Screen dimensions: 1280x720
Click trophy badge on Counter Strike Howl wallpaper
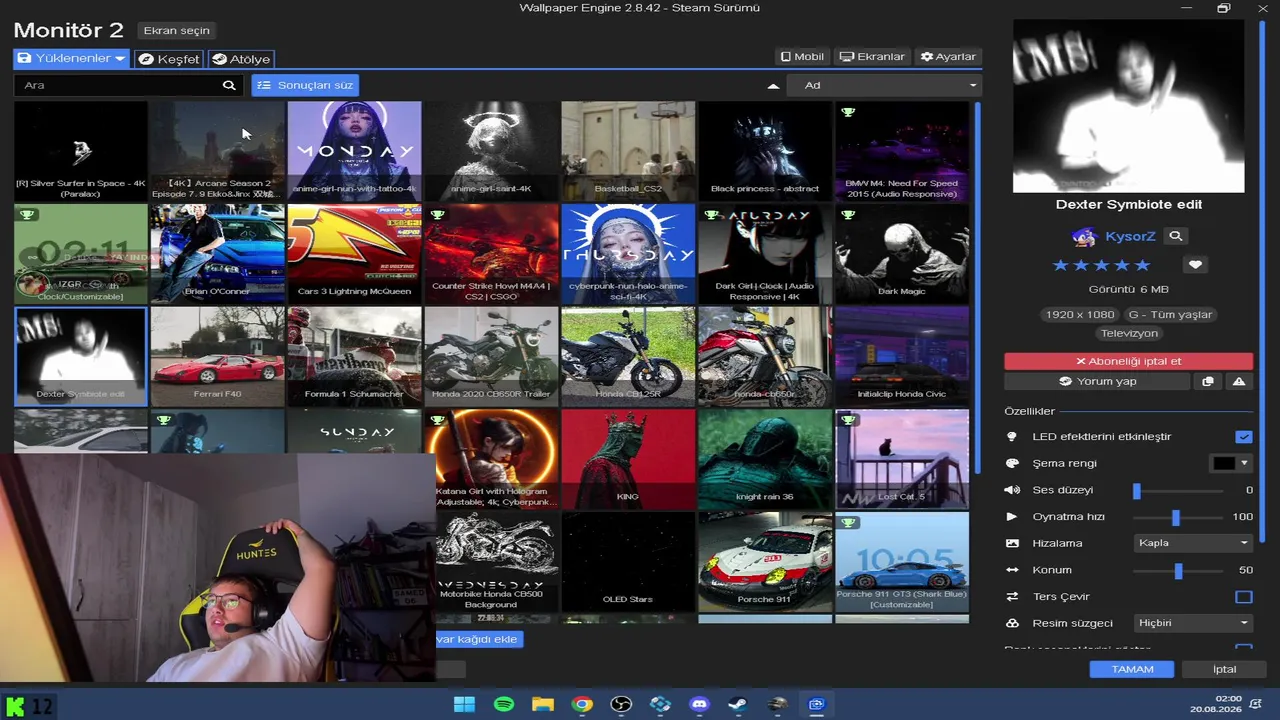[x=437, y=215]
